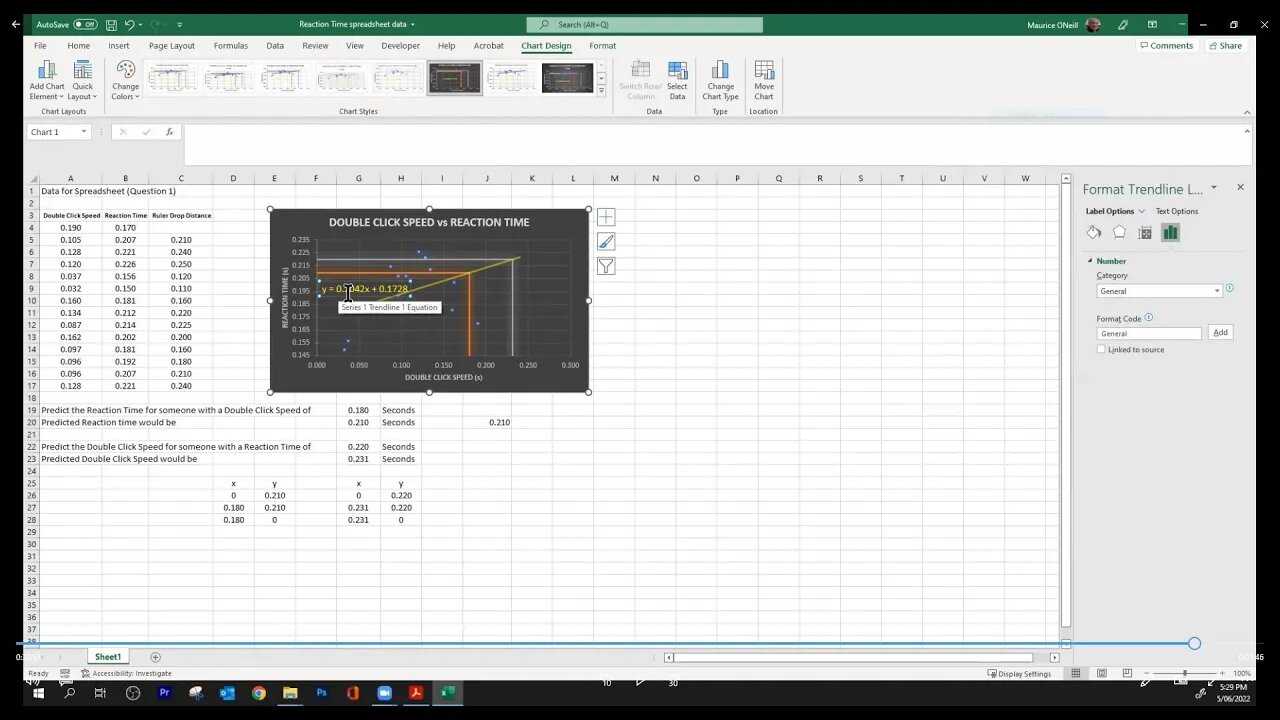The image size is (1280, 720).
Task: Open the Format Trendline pane options dropdown
Action: point(1214,187)
